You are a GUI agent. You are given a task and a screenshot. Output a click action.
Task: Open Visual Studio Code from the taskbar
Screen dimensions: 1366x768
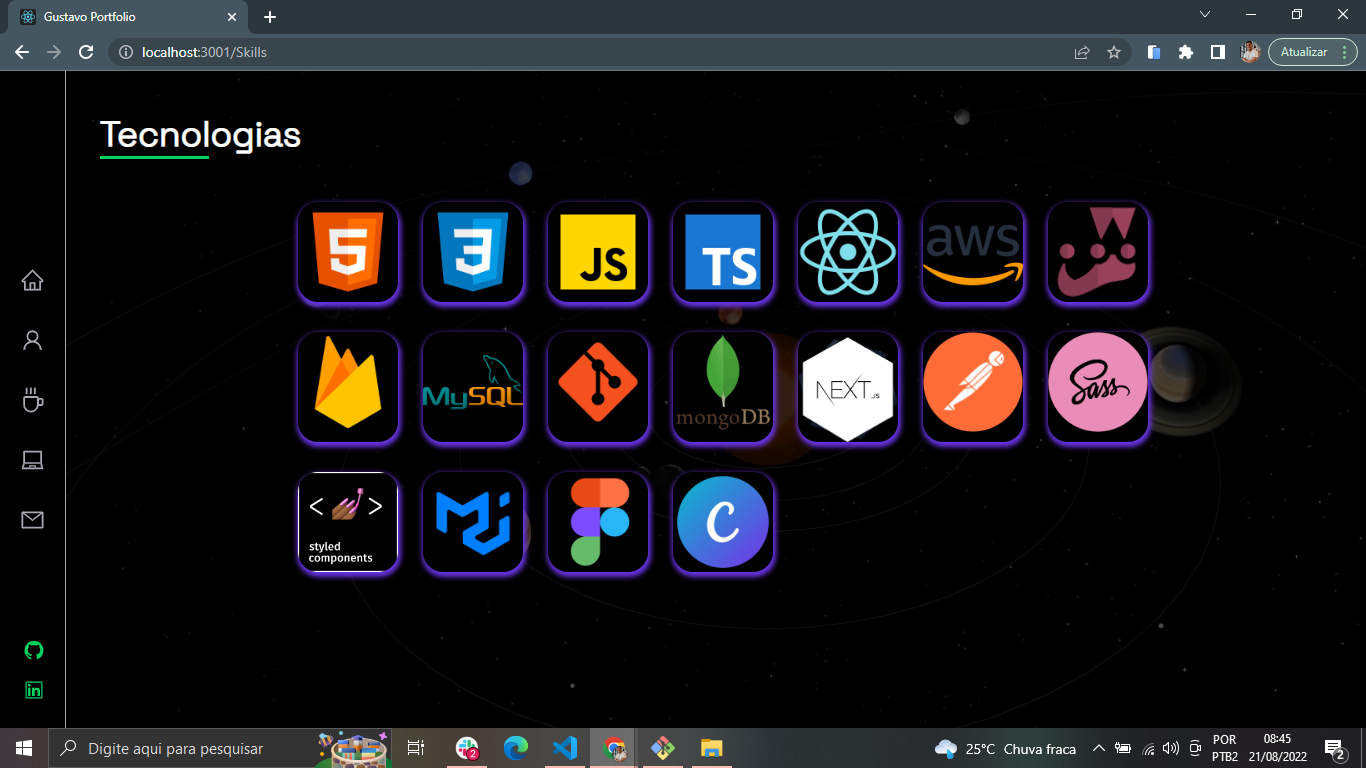point(565,748)
